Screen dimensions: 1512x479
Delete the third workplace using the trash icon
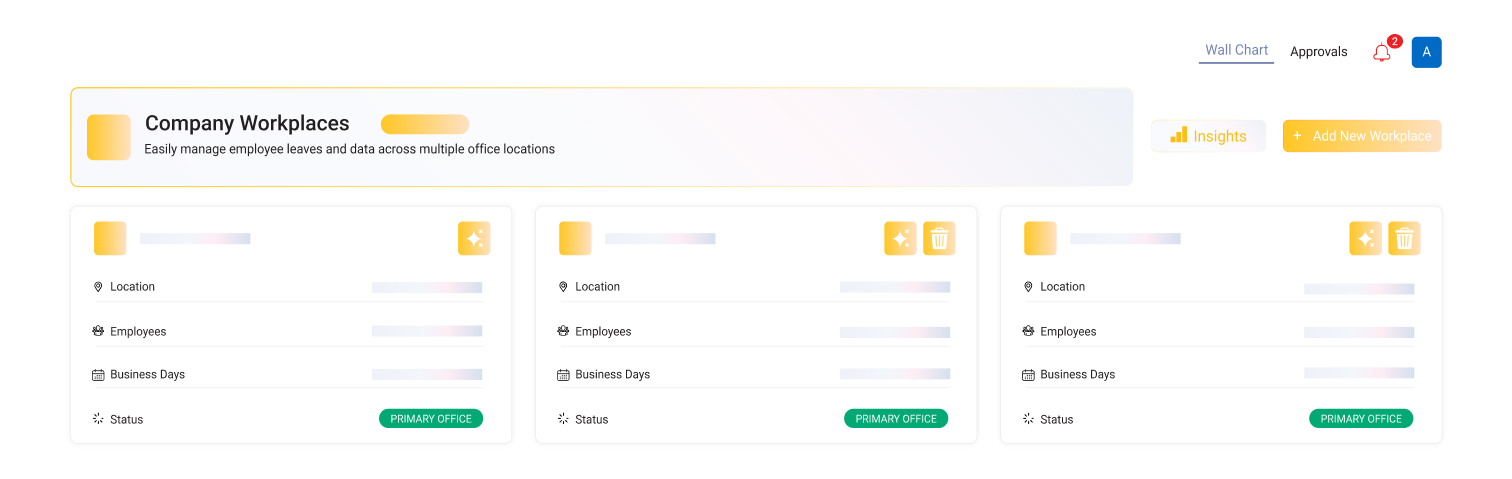pyautogui.click(x=1404, y=238)
